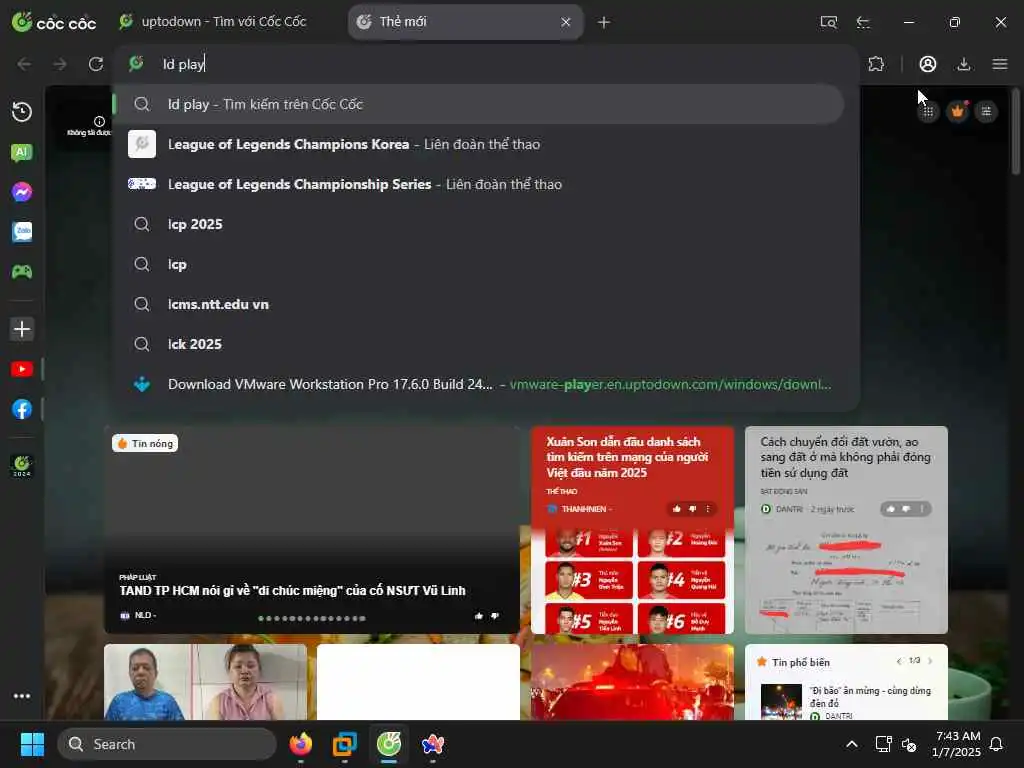1024x768 pixels.
Task: Open Facebook from the sidebar
Action: [22, 409]
